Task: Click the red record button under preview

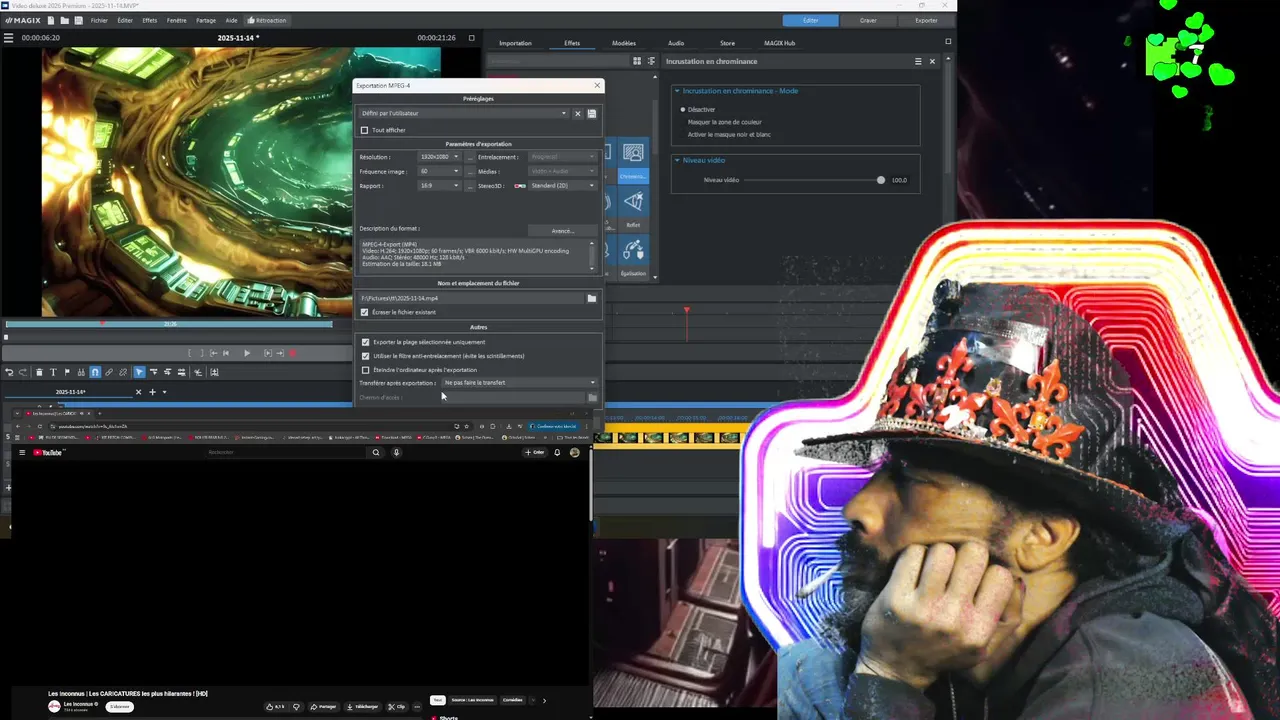Action: (x=293, y=353)
